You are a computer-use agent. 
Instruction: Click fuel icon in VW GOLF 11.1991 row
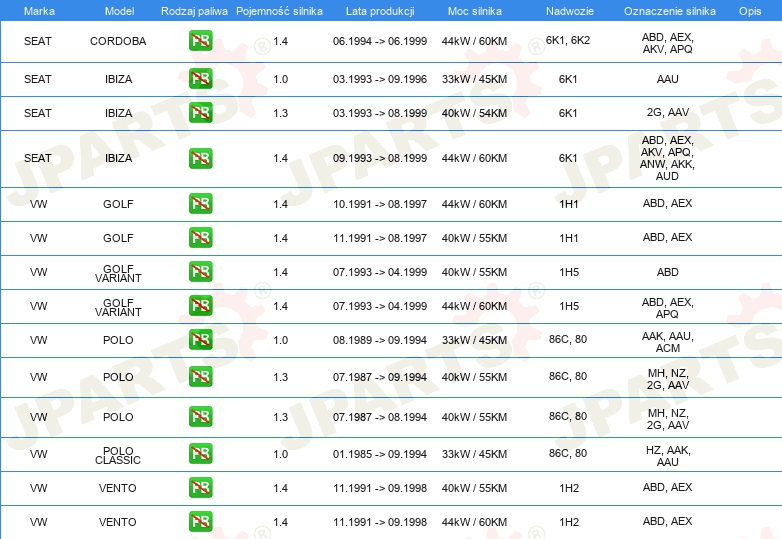(200, 237)
